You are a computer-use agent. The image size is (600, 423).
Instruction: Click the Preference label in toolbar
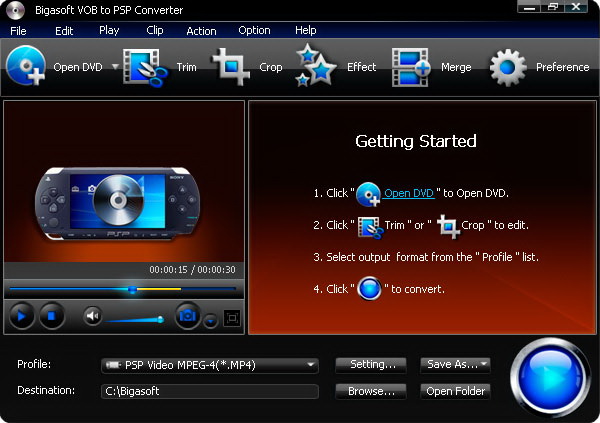(562, 67)
